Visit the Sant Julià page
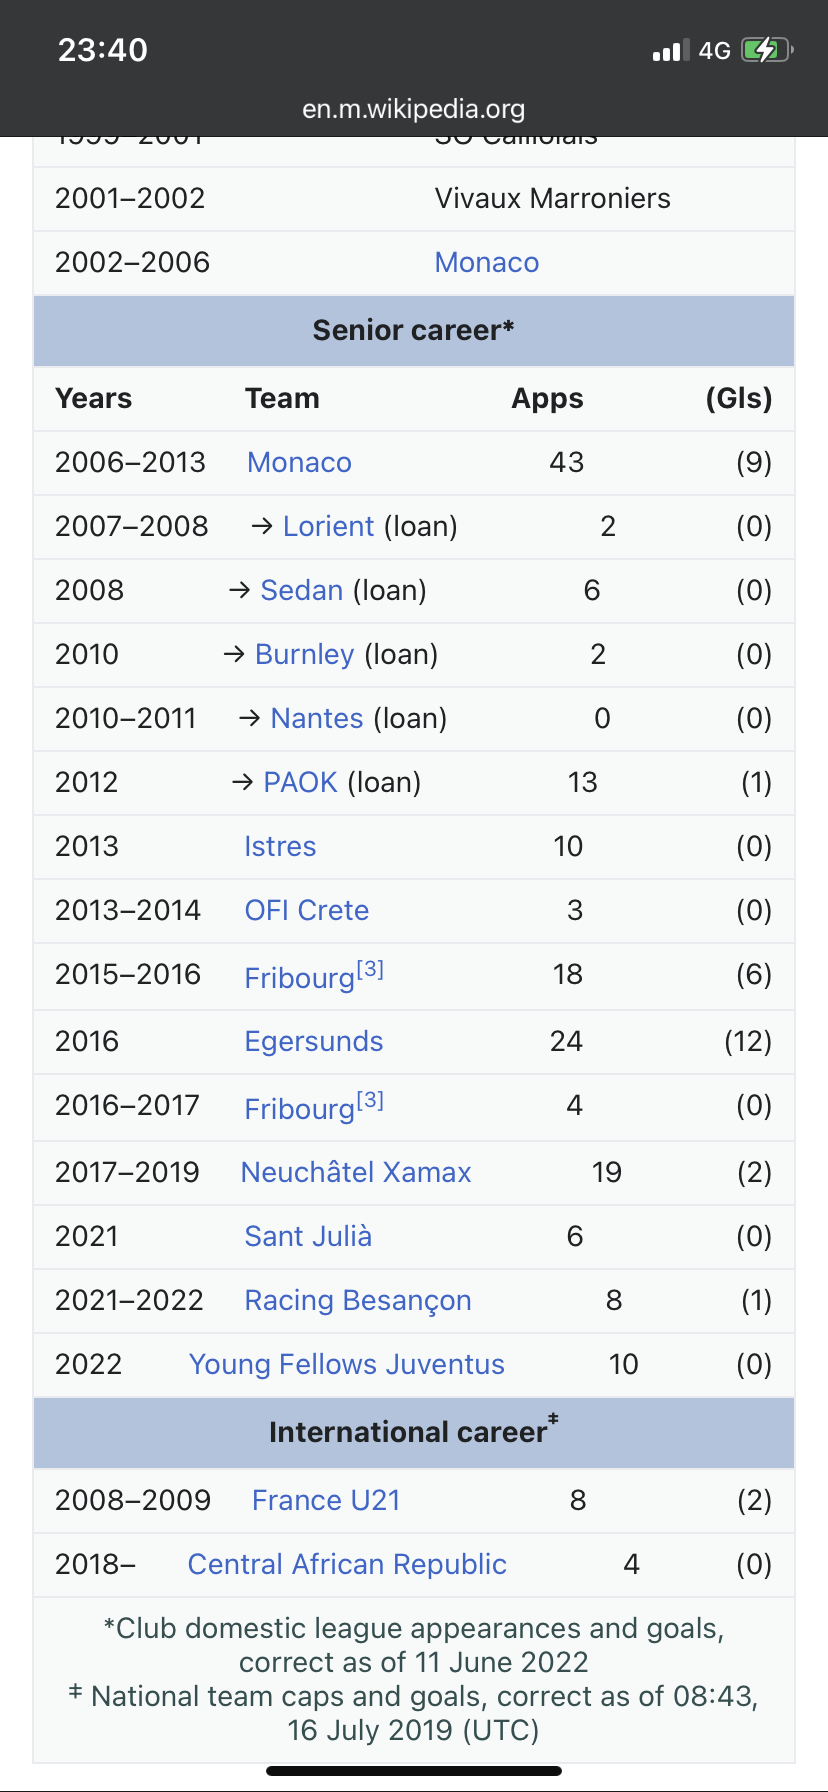The height and width of the screenshot is (1792, 828). click(308, 1236)
